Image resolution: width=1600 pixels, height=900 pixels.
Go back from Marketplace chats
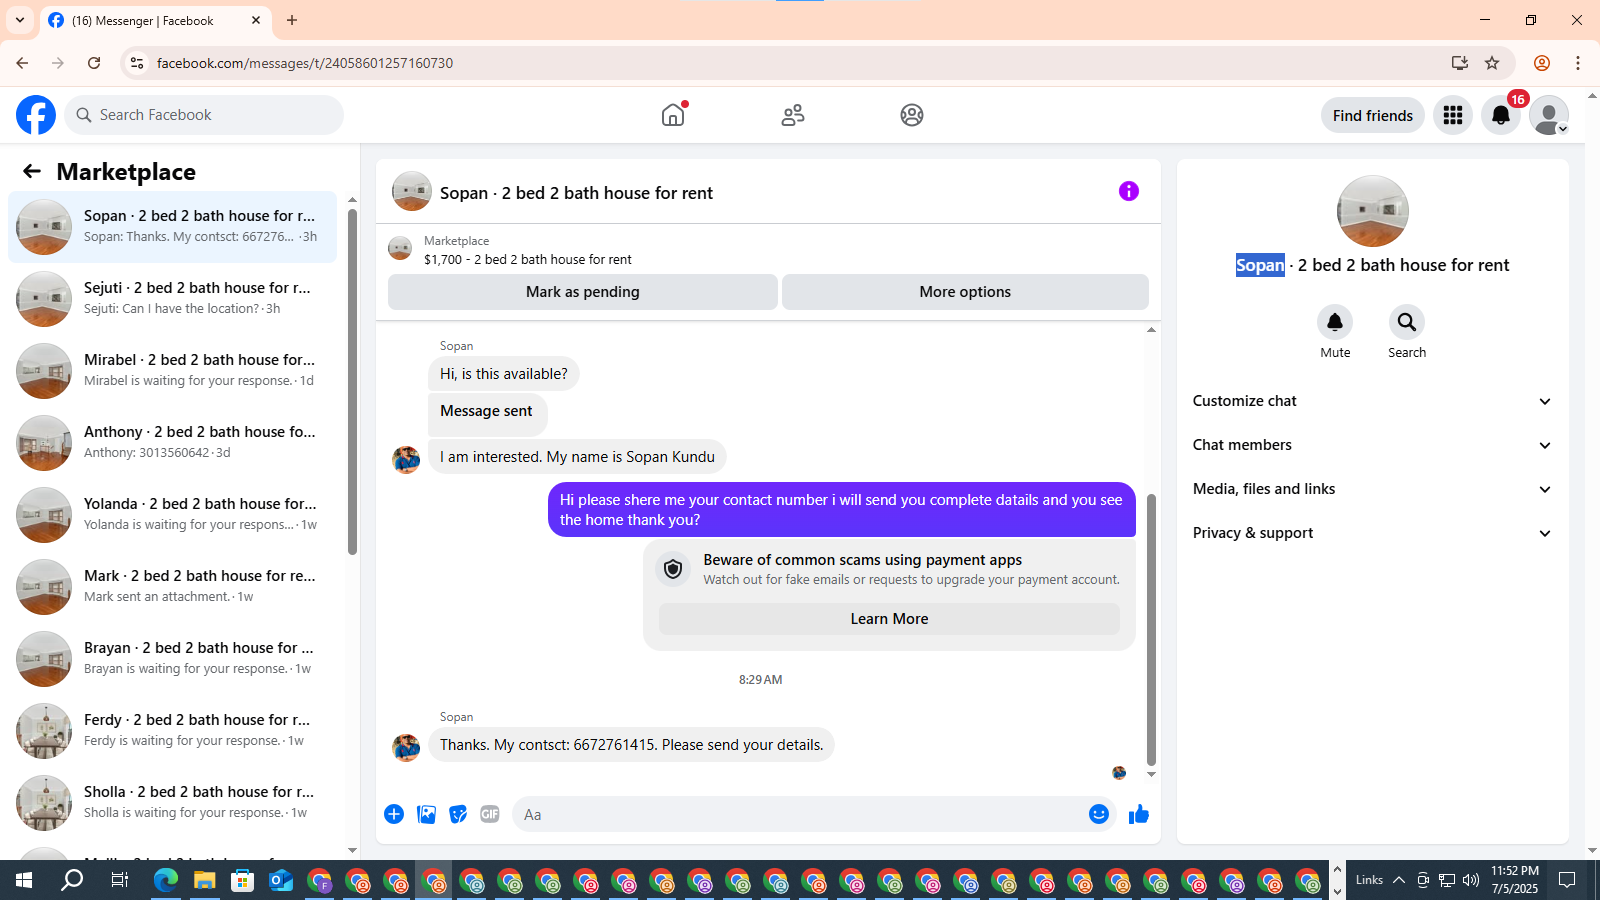coord(32,171)
